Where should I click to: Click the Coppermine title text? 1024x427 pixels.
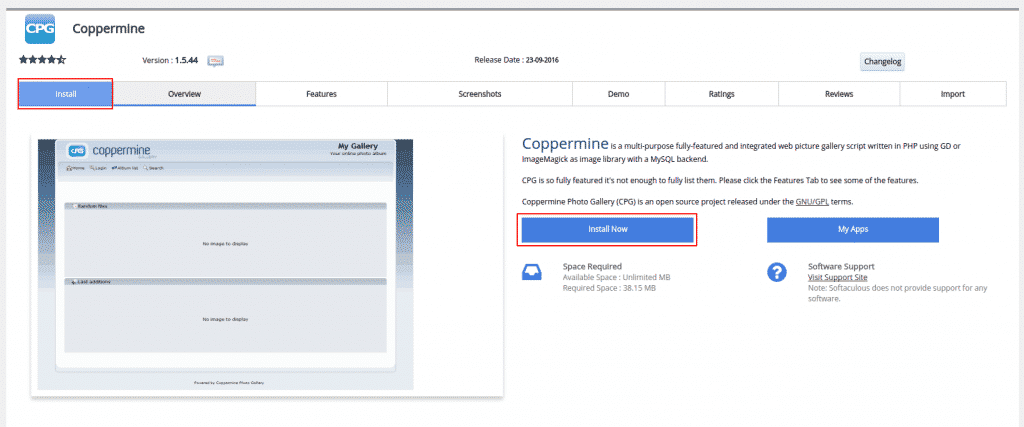[x=108, y=29]
